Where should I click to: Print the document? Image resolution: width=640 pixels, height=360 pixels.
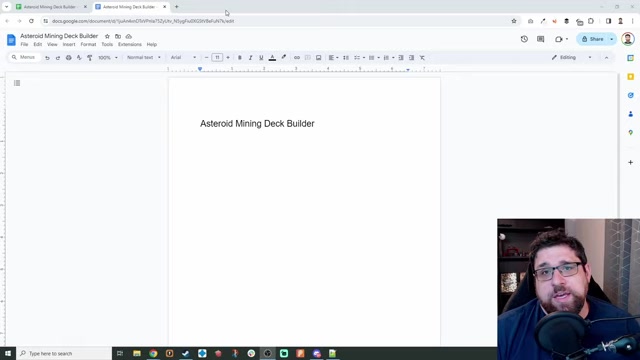69,58
